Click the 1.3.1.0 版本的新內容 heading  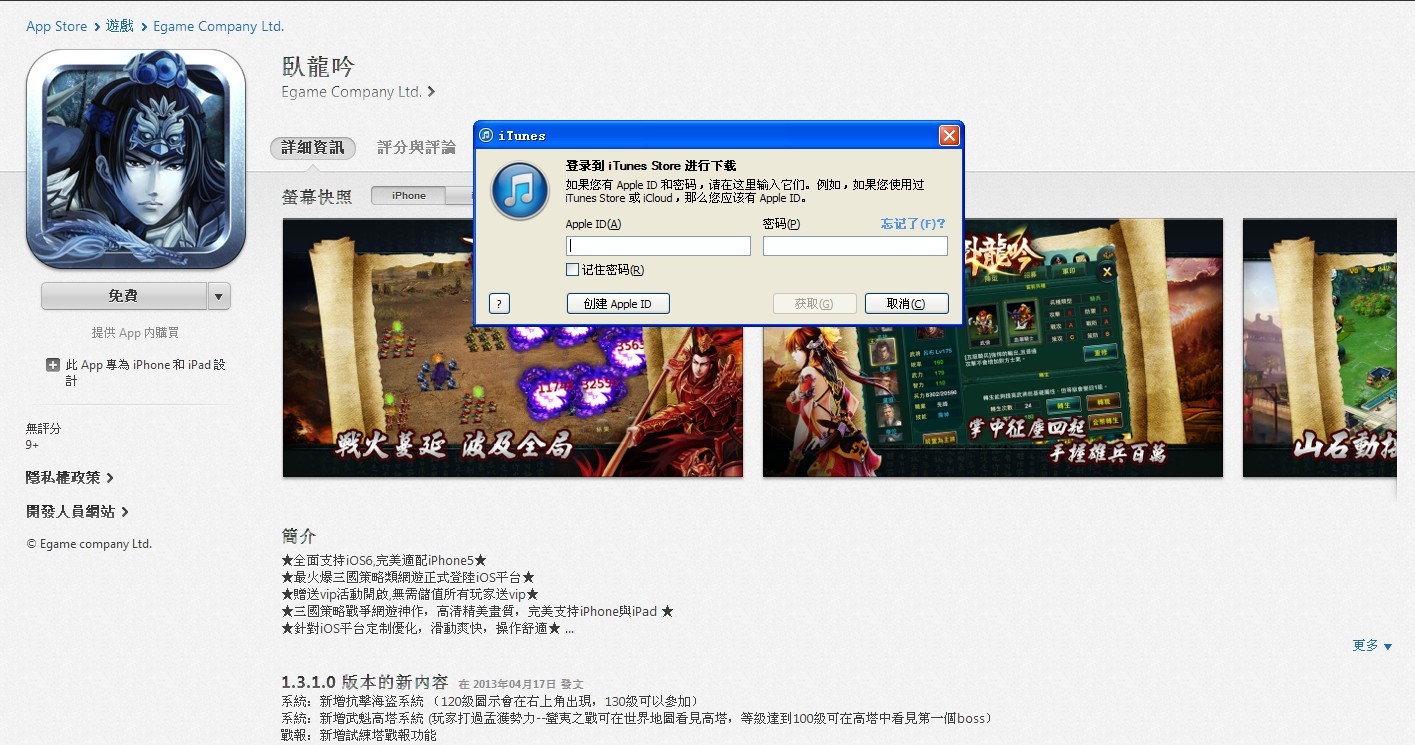click(x=365, y=682)
